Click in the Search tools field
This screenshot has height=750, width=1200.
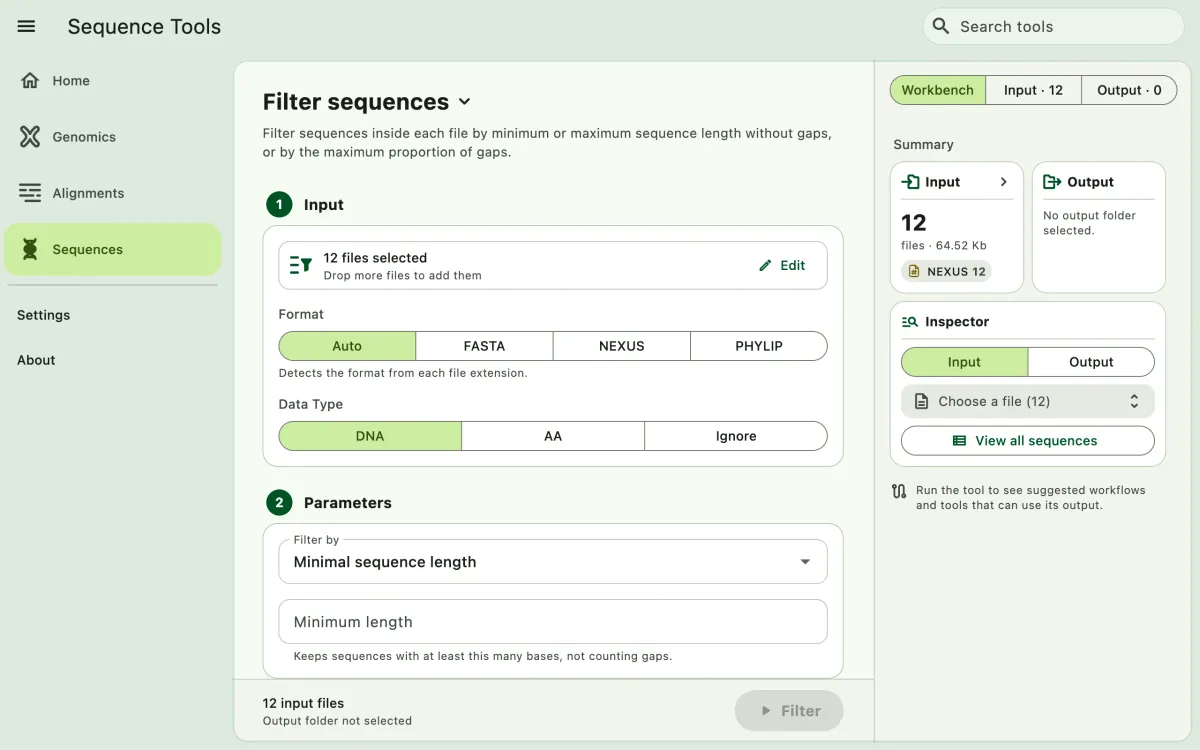[1054, 26]
